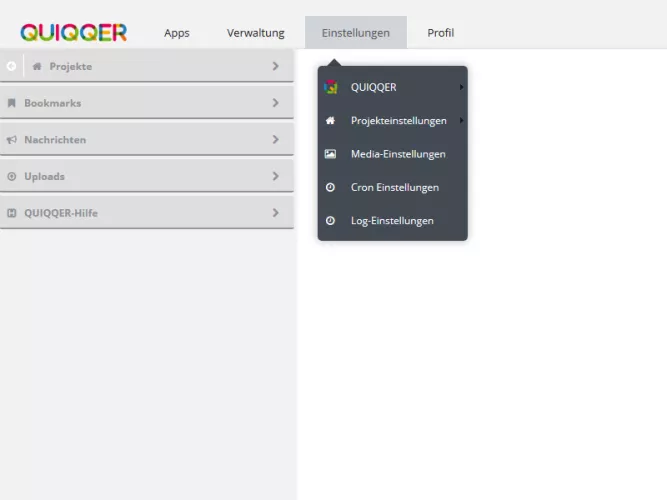
Task: Click the house icon next to Projekte
Action: 37,66
